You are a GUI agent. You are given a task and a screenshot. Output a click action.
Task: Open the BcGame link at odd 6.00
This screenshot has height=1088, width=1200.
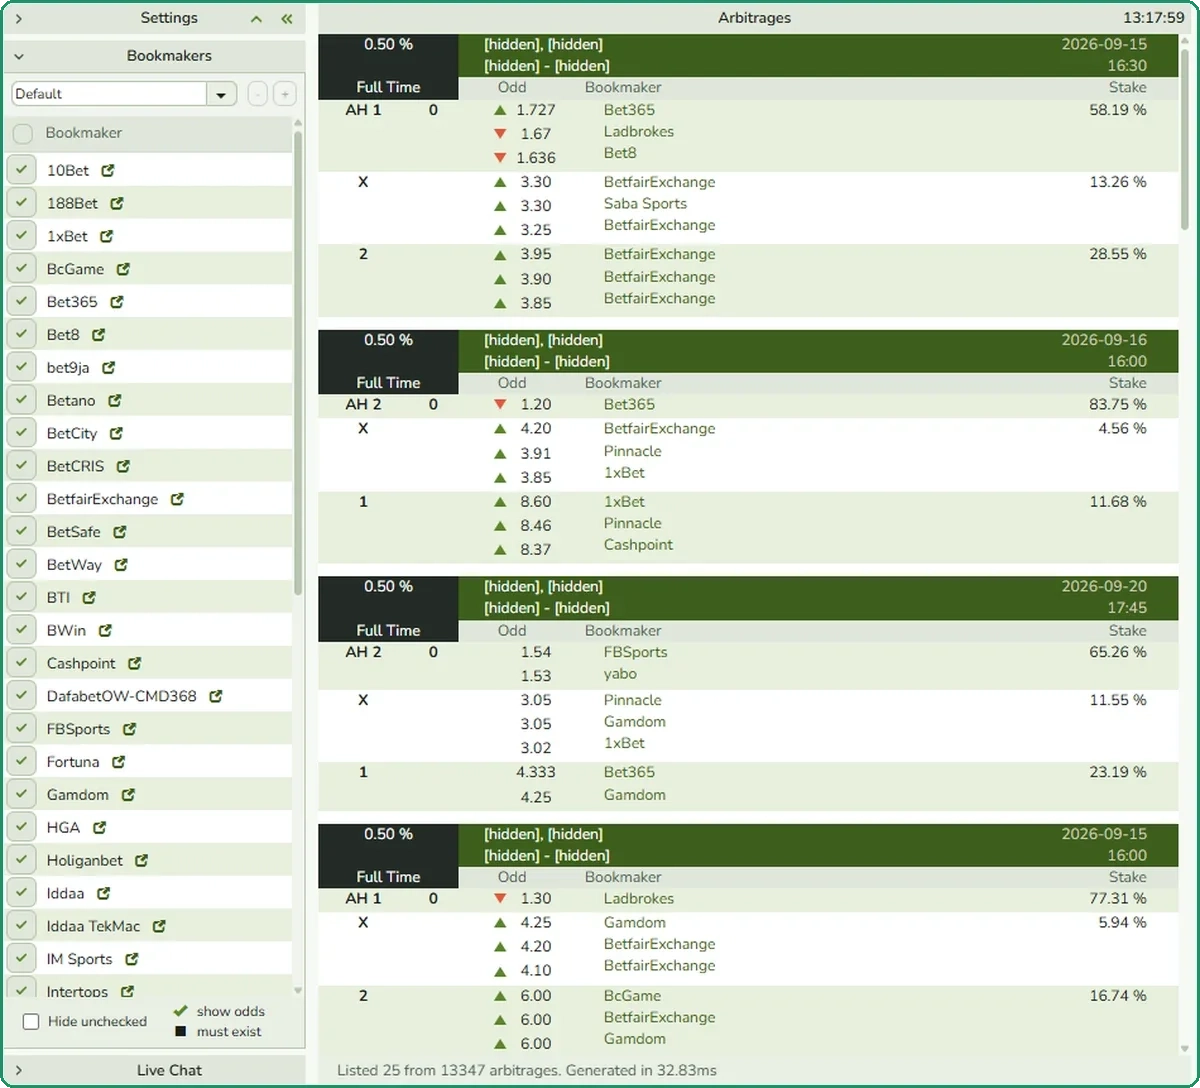632,995
